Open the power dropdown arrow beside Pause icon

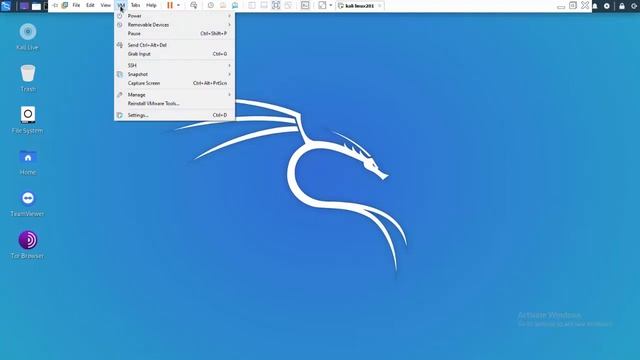178,5
